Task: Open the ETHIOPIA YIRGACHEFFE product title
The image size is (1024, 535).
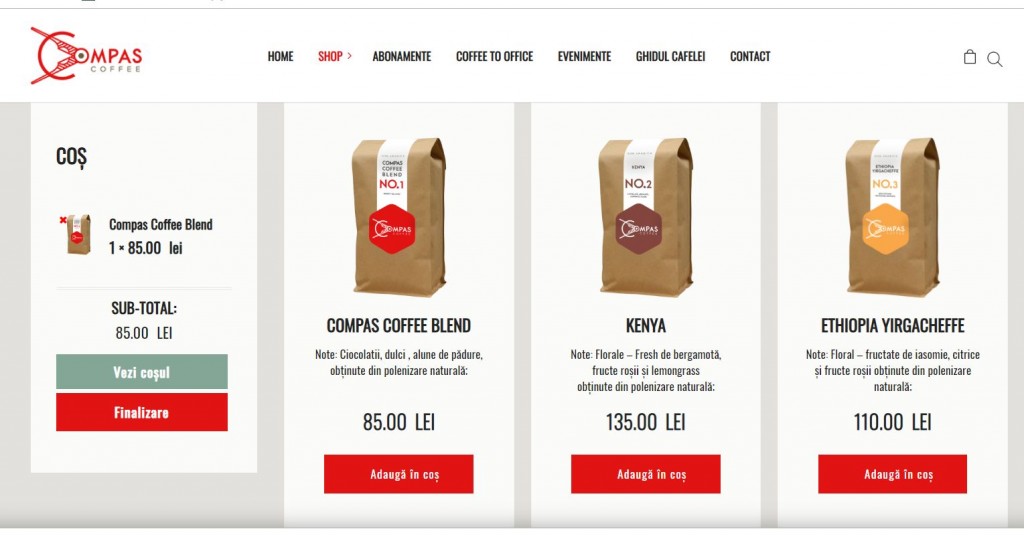Action: click(x=892, y=325)
